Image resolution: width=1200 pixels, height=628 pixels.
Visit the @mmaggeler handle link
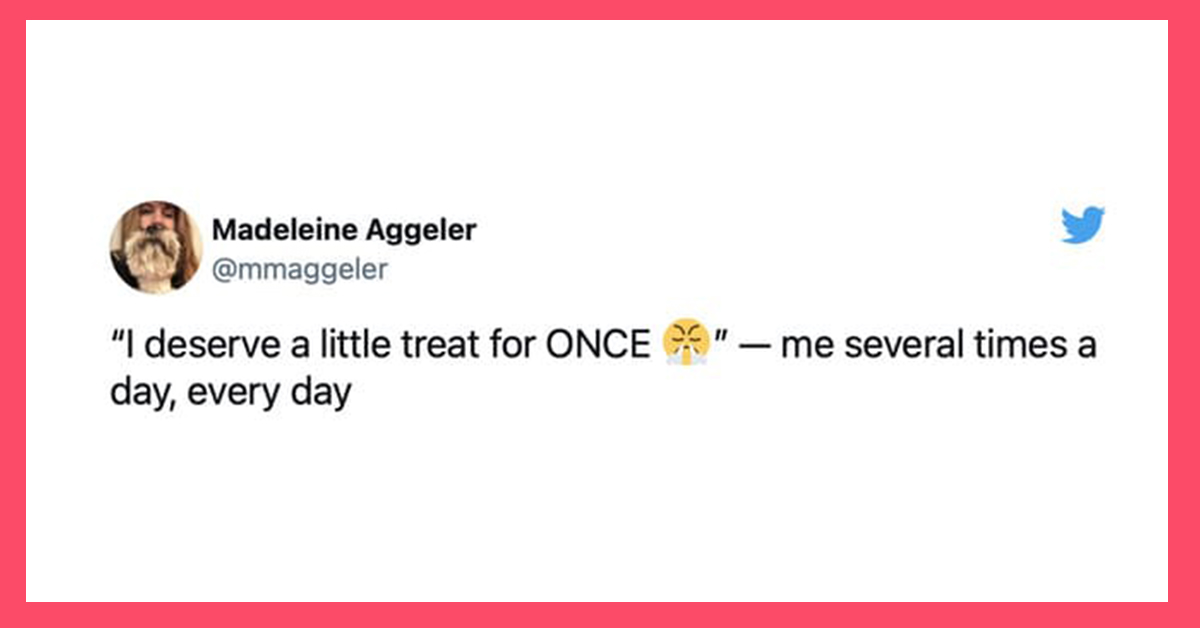tap(299, 268)
